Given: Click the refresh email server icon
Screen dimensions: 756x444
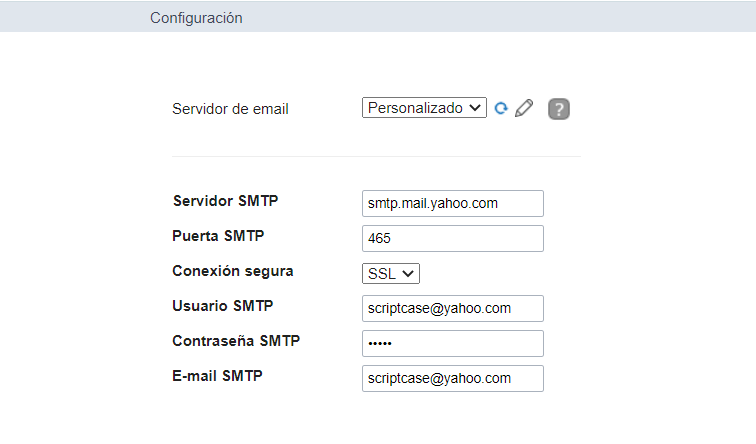Looking at the screenshot, I should [x=501, y=108].
